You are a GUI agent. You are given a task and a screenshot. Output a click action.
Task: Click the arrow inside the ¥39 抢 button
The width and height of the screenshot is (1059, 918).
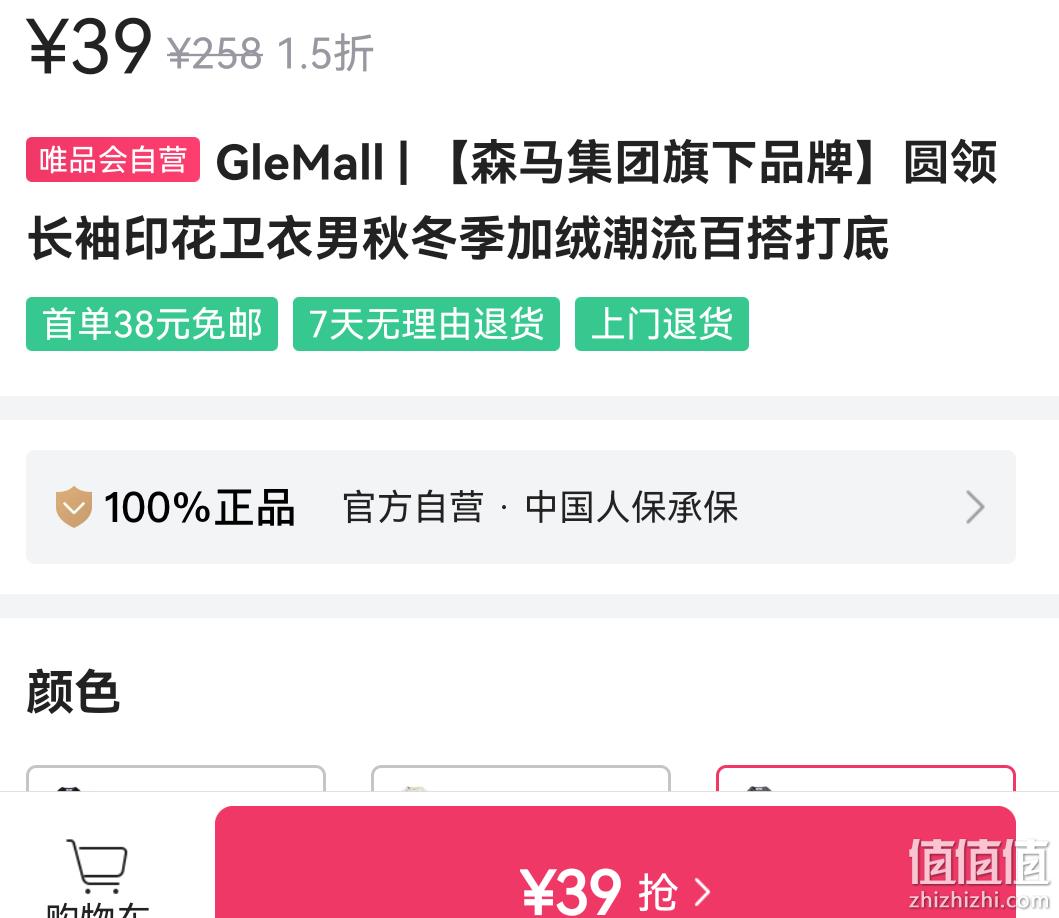tap(703, 892)
